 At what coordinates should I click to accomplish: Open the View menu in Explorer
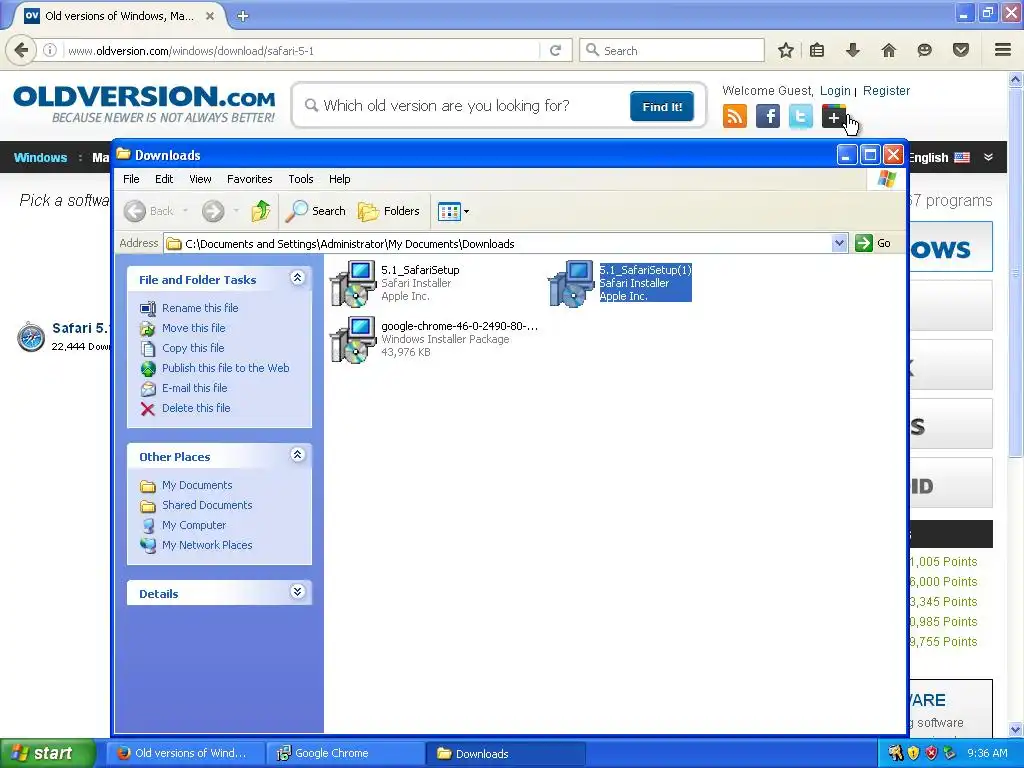200,179
